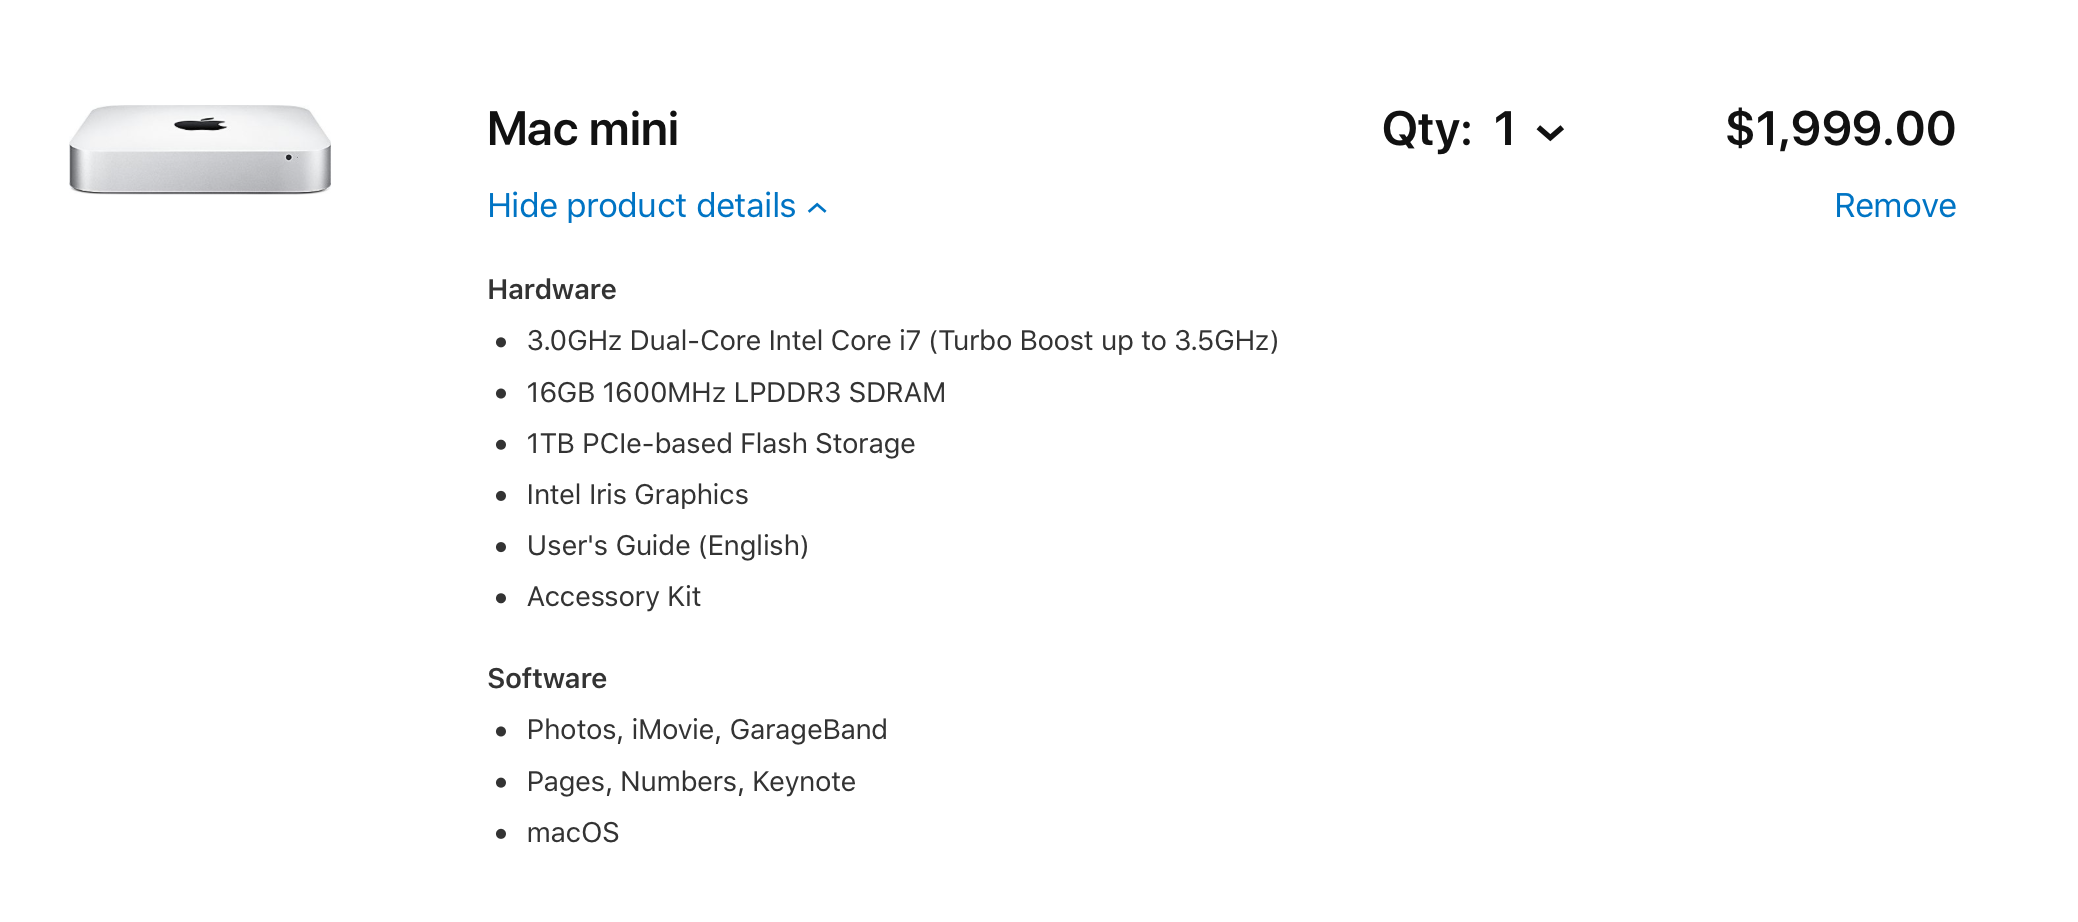Screen dimensions: 2078x922
Task: Click the up chevron beside Hide product details
Action: click(817, 208)
